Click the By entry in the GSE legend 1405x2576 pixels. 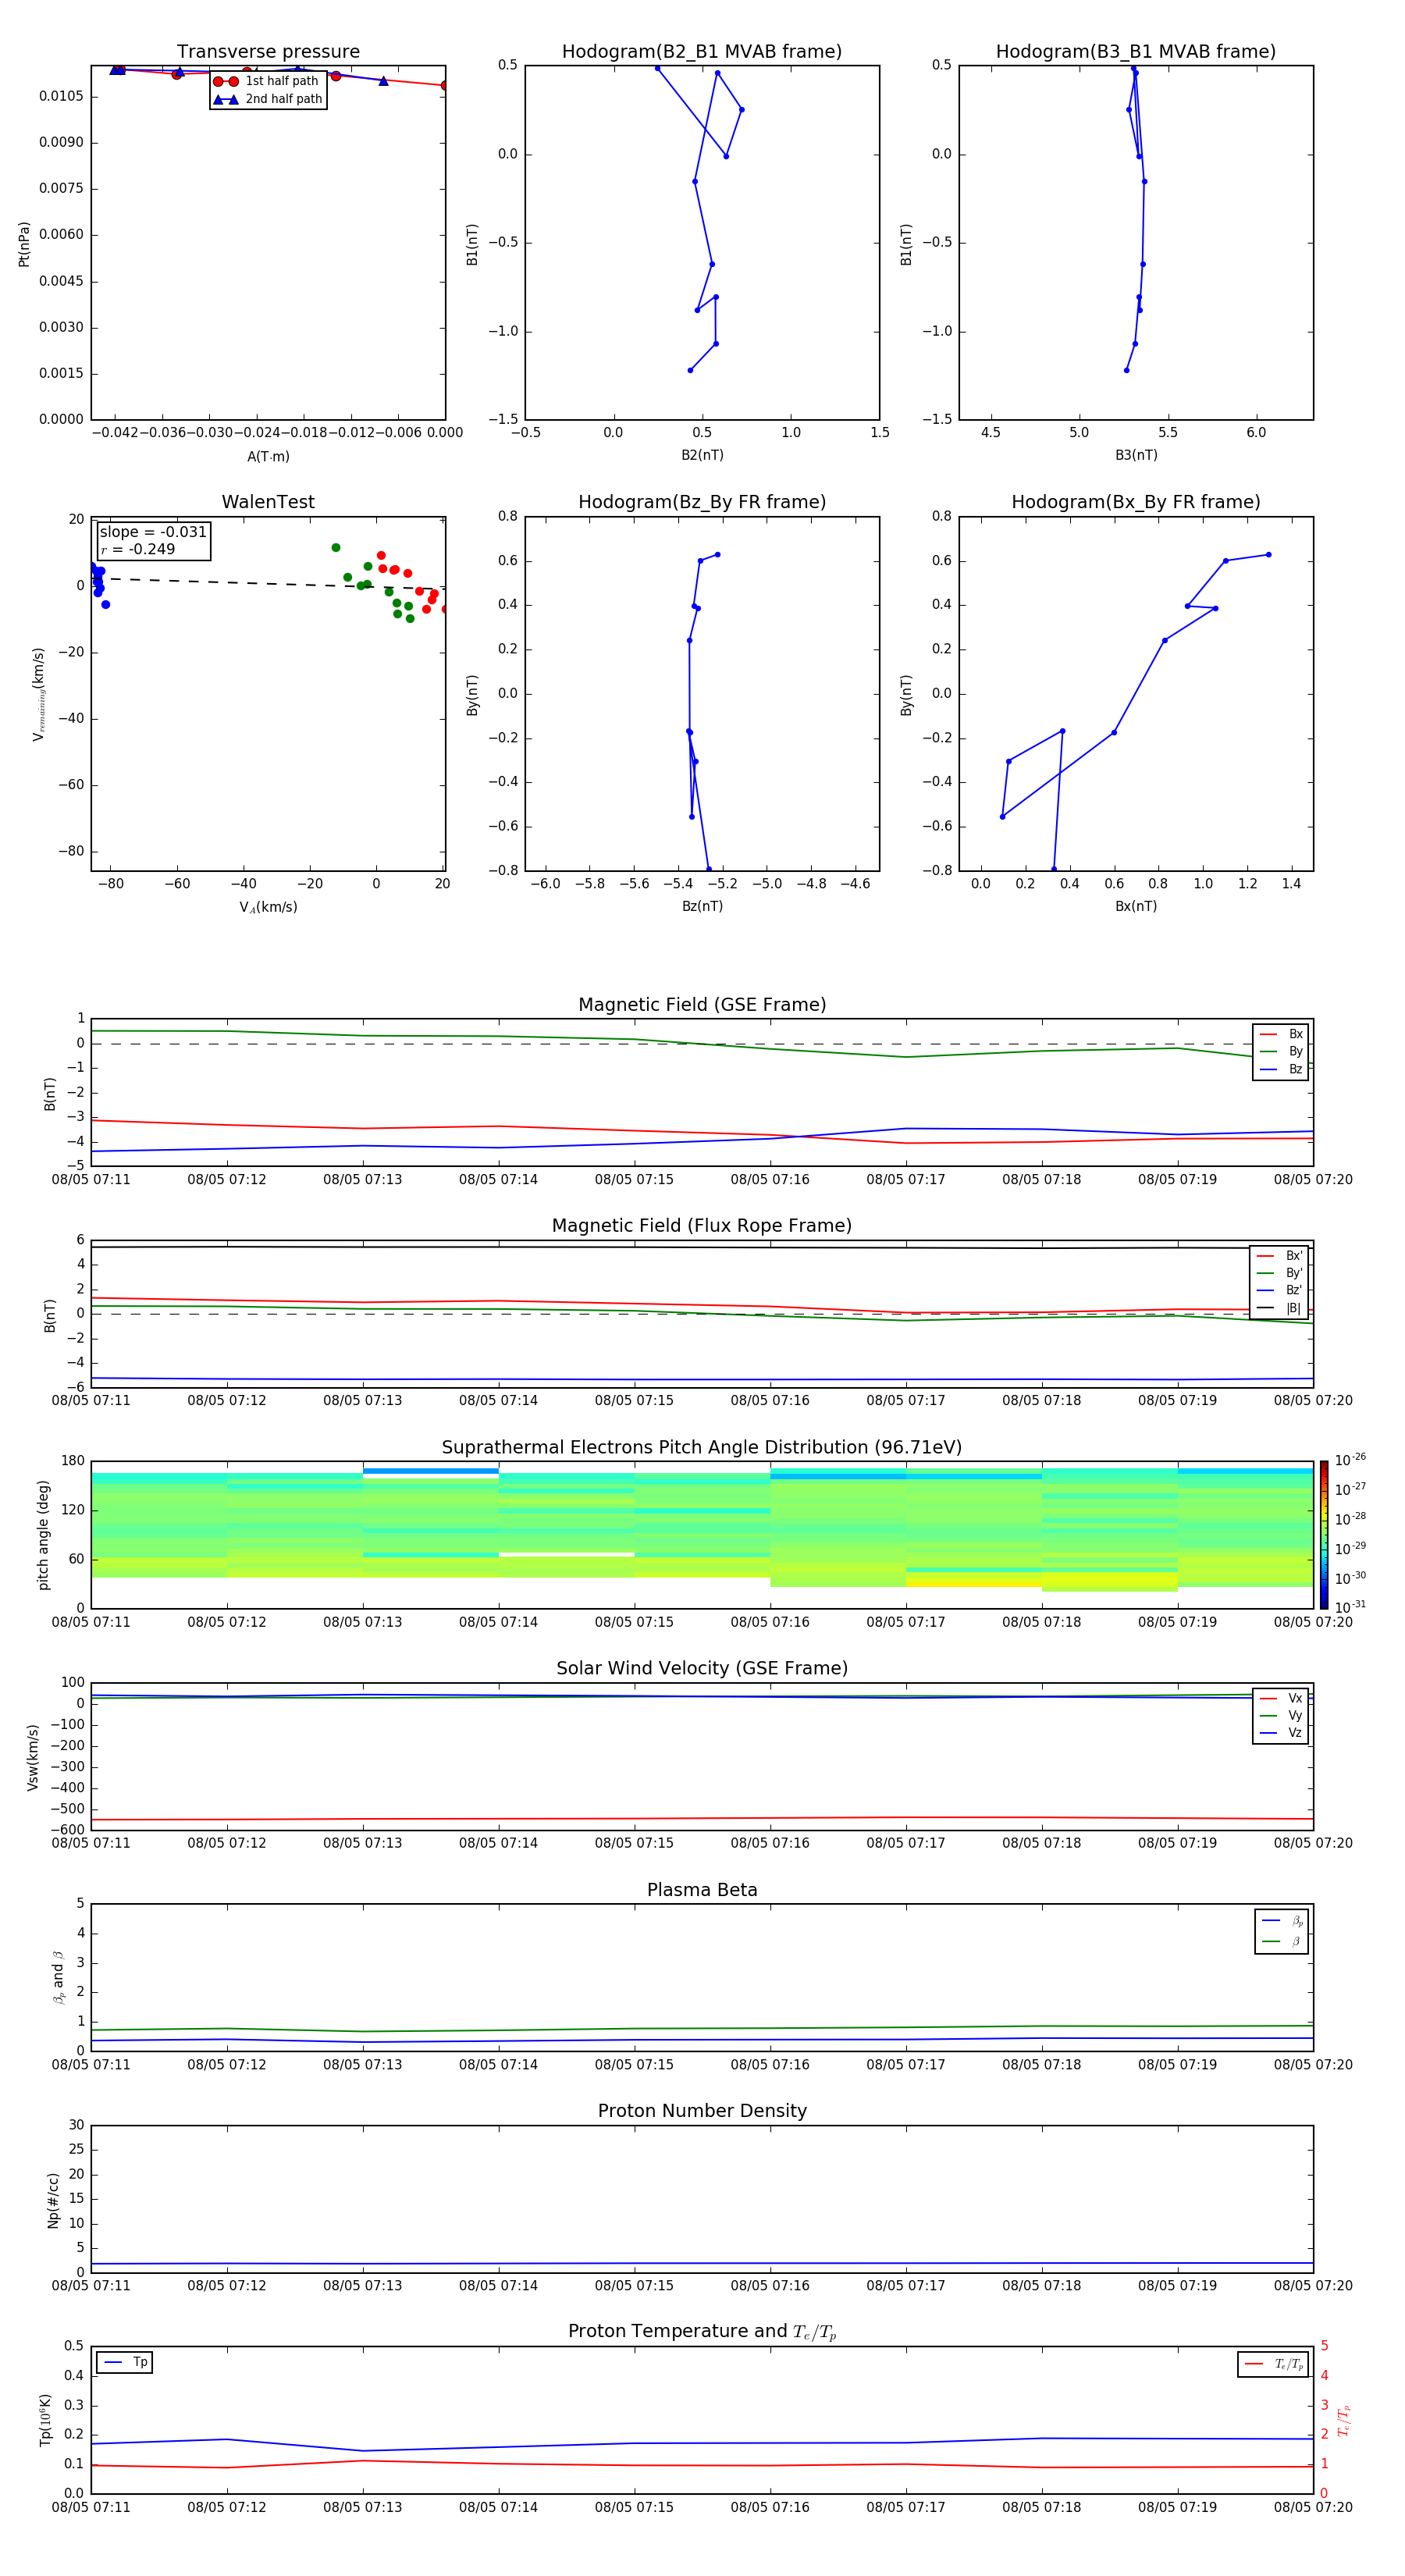click(1282, 1051)
